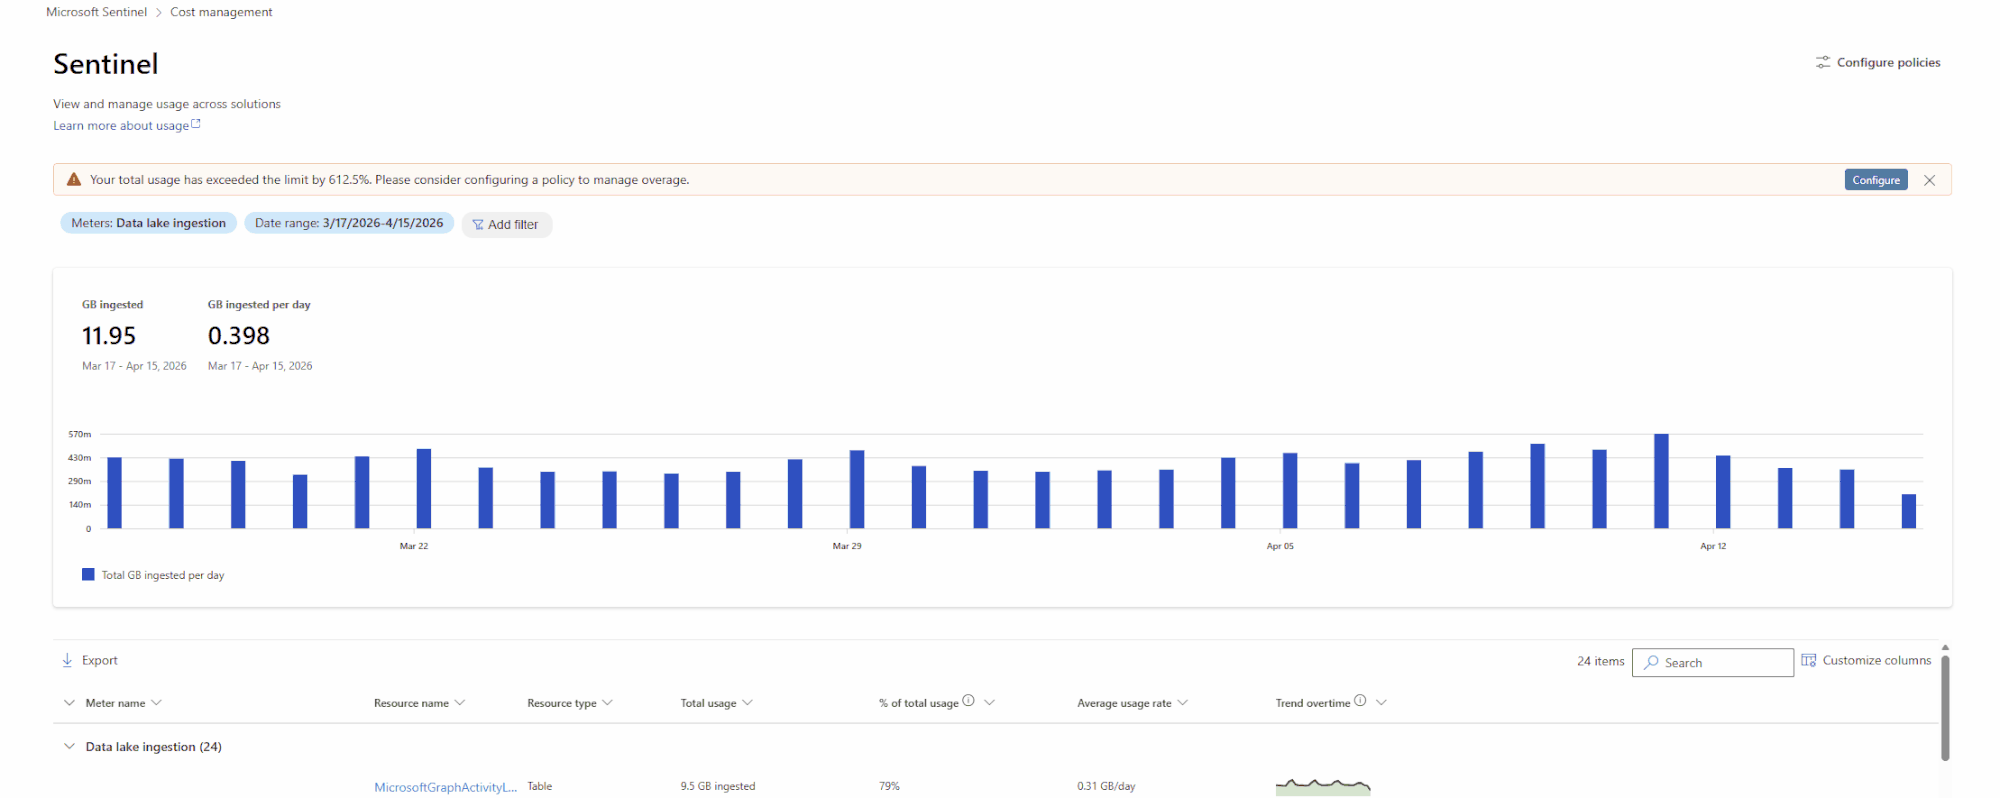
Task: Click the 9.5 GB ingested cell
Action: pyautogui.click(x=718, y=787)
